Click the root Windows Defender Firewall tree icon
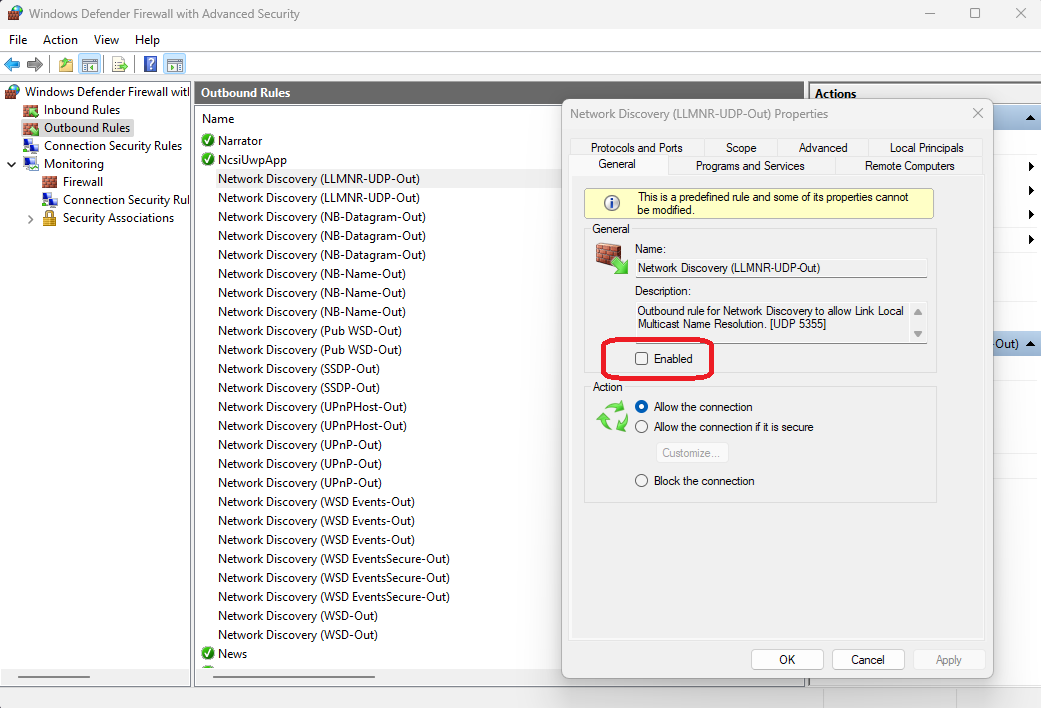 point(12,92)
